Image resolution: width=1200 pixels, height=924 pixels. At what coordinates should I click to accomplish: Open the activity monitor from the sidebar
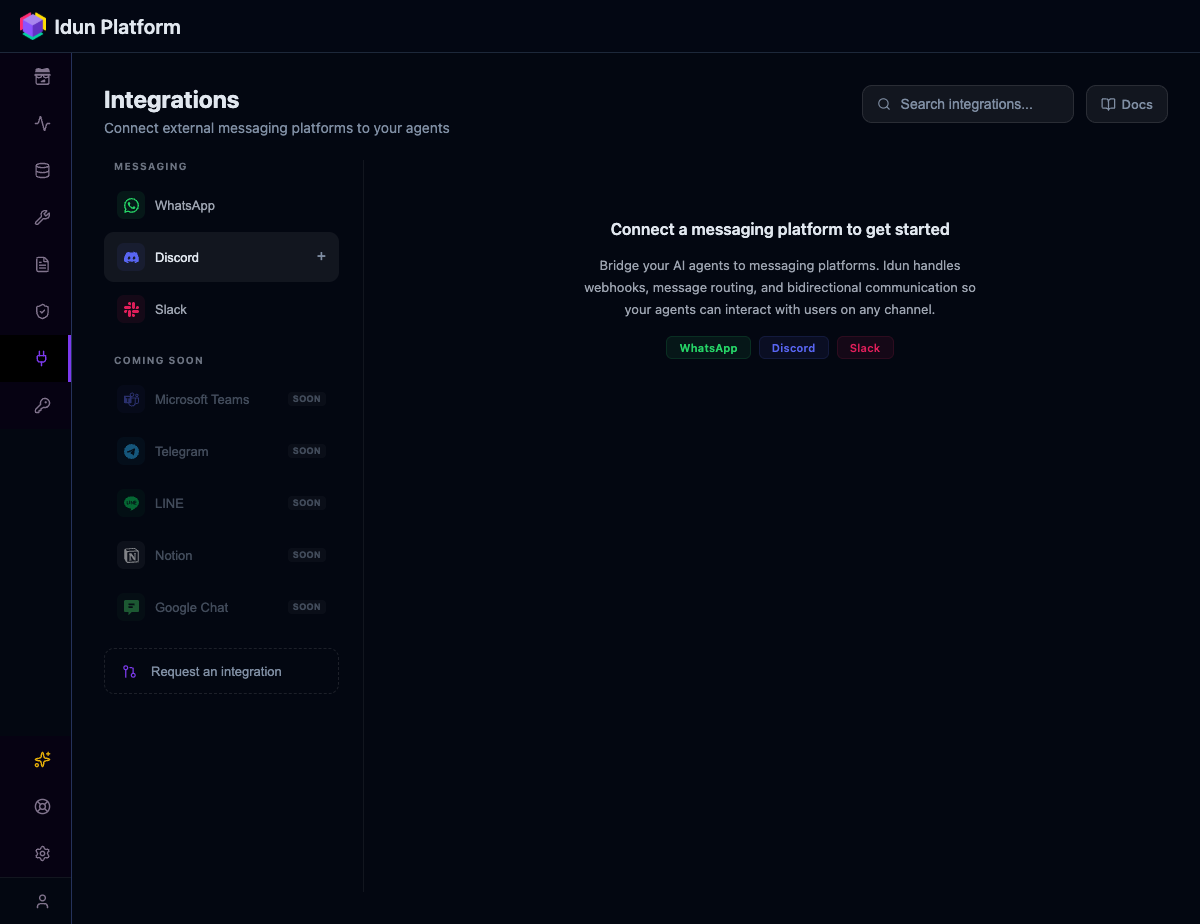pos(42,123)
